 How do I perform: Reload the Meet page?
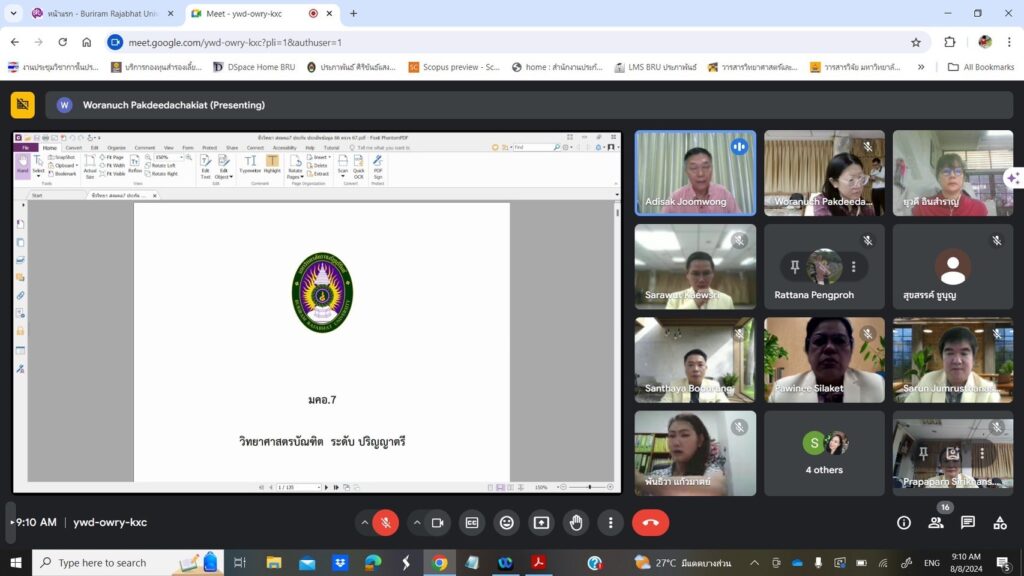[x=63, y=42]
